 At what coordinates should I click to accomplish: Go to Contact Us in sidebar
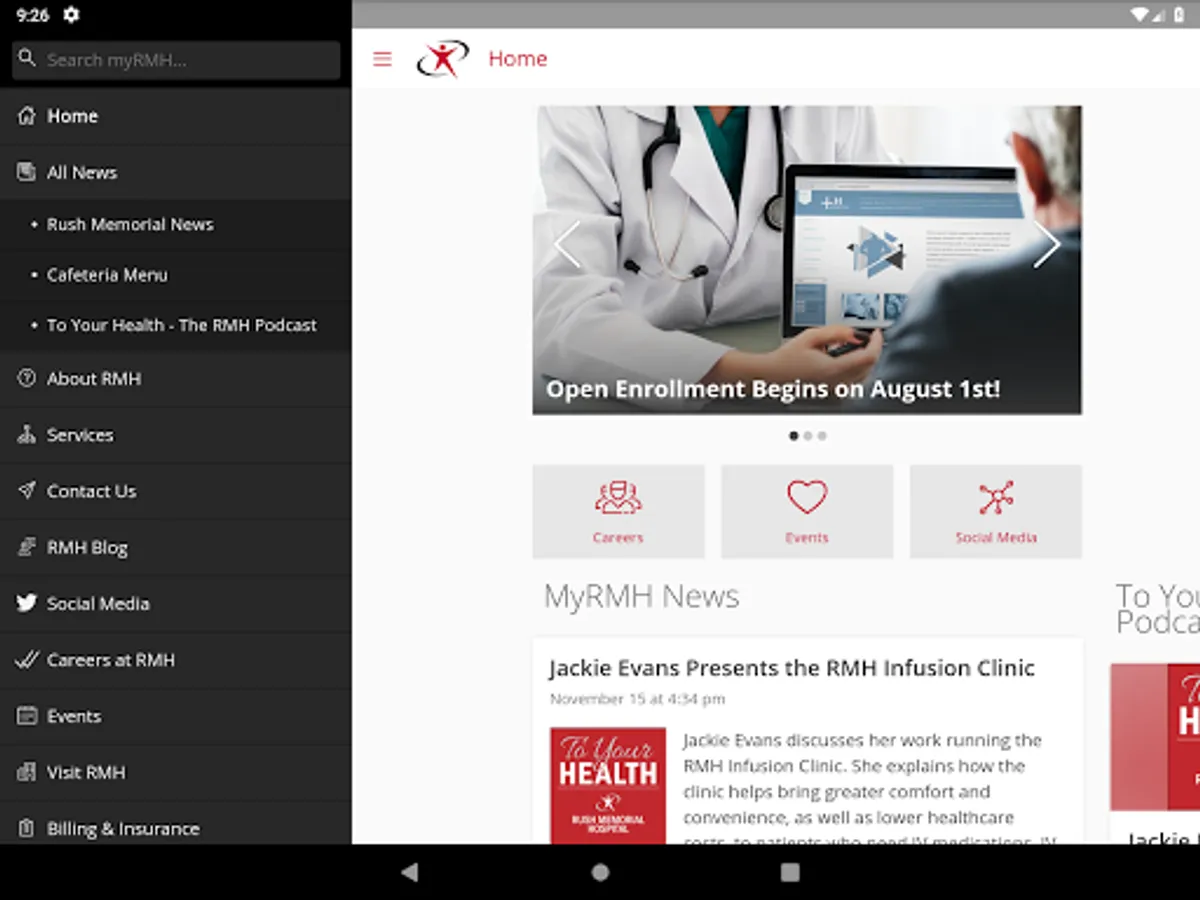(175, 491)
